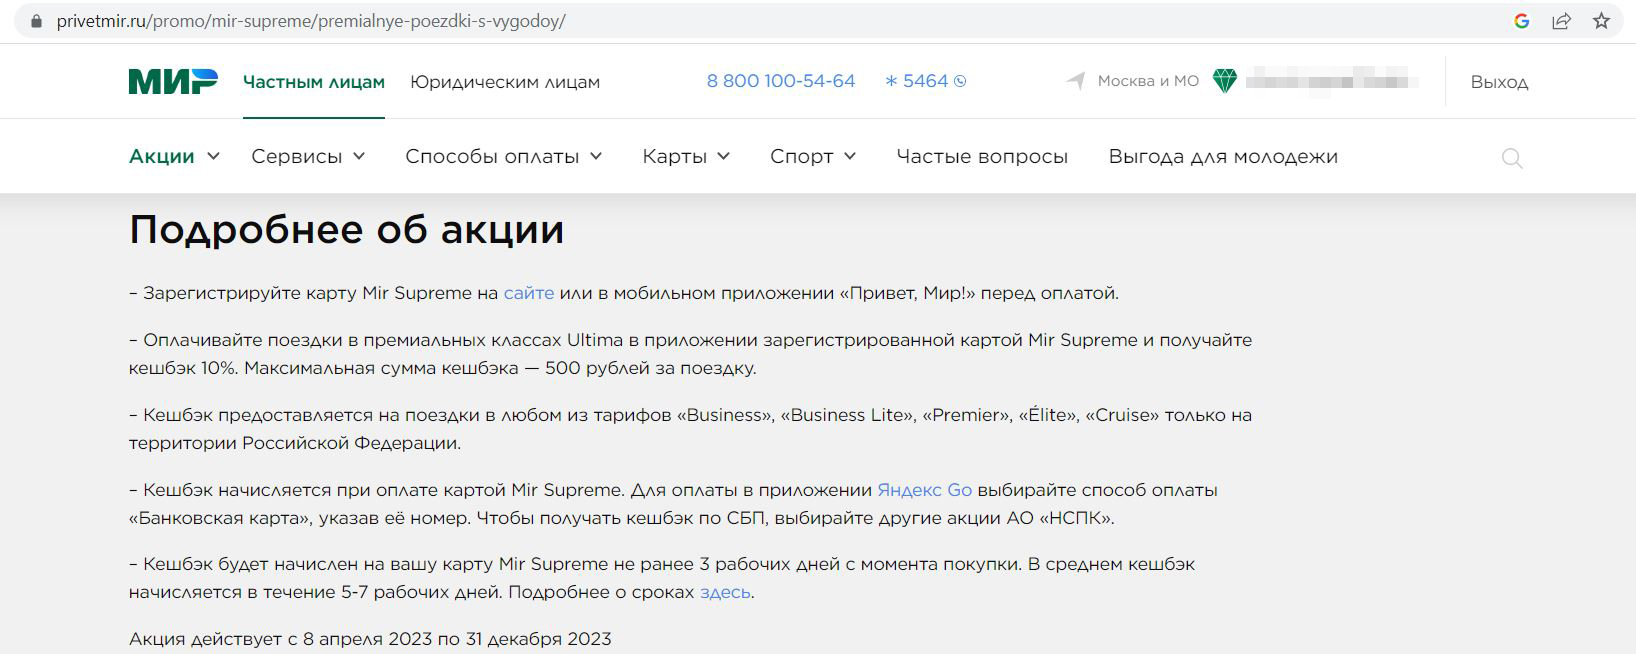Click the Выход logout link
The height and width of the screenshot is (654, 1636).
[x=1499, y=82]
